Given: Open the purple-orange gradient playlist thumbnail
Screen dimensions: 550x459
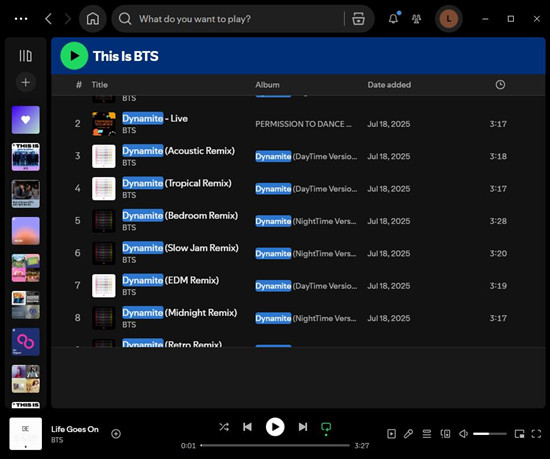Looking at the screenshot, I should [x=26, y=231].
